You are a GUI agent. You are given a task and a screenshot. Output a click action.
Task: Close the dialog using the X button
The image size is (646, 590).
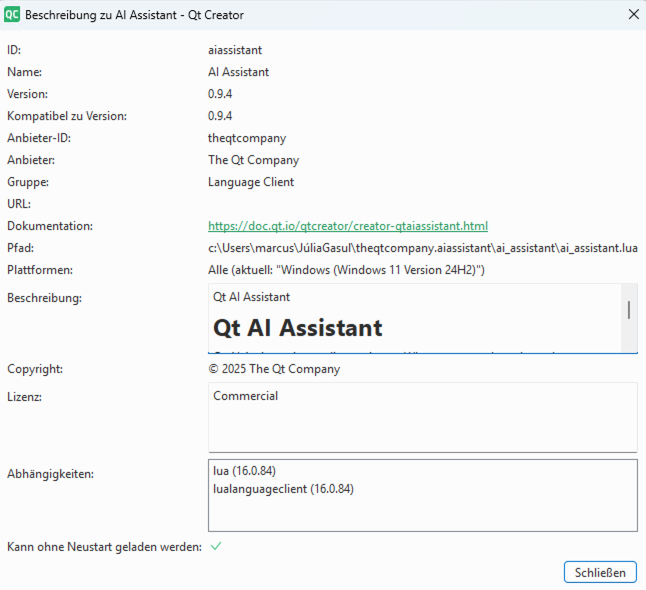coord(632,15)
